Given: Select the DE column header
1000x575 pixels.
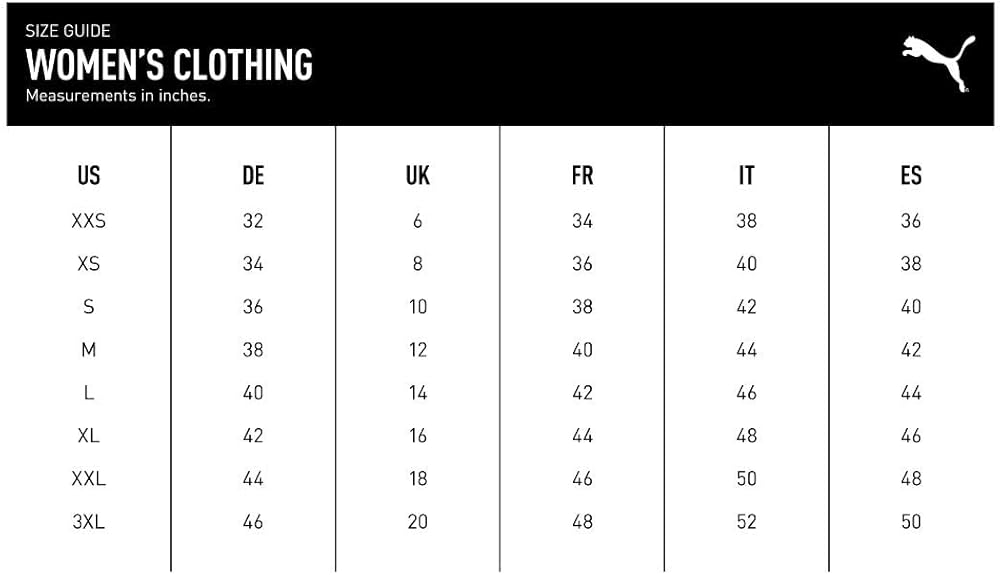Looking at the screenshot, I should [253, 175].
